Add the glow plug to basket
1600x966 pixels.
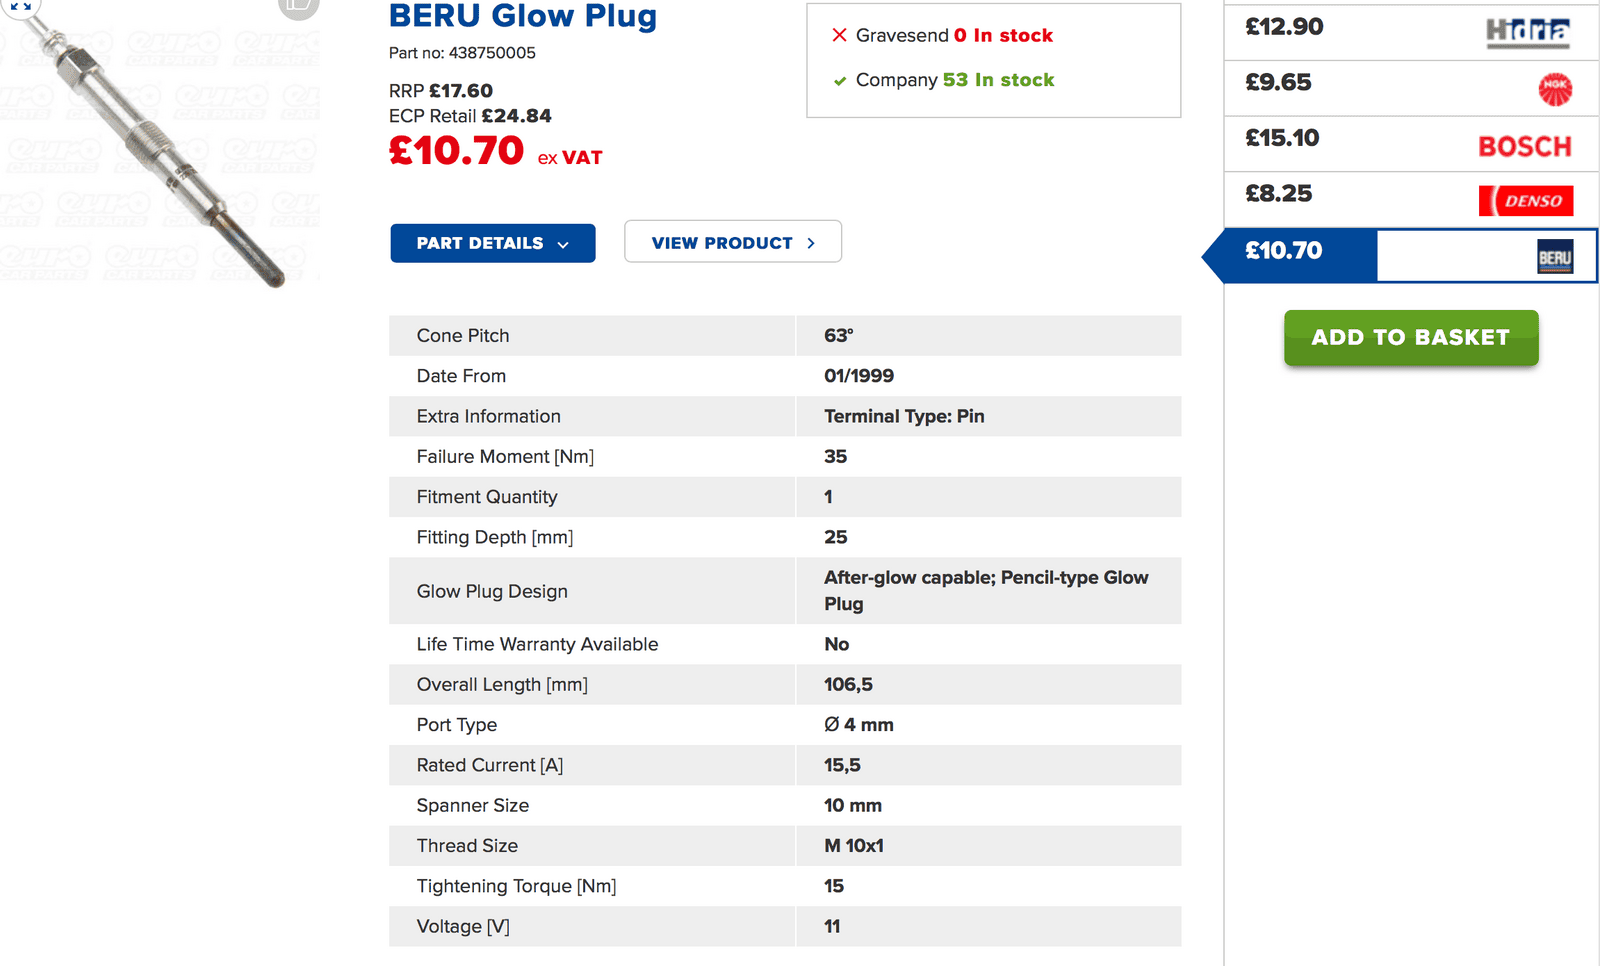pyautogui.click(x=1411, y=338)
